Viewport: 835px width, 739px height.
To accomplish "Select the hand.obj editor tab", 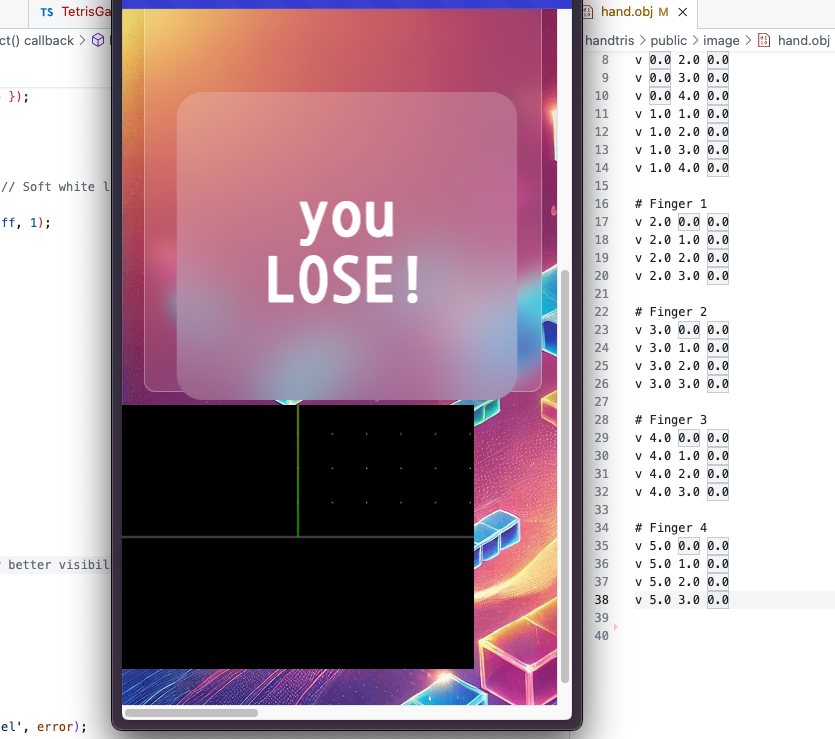I will 634,12.
